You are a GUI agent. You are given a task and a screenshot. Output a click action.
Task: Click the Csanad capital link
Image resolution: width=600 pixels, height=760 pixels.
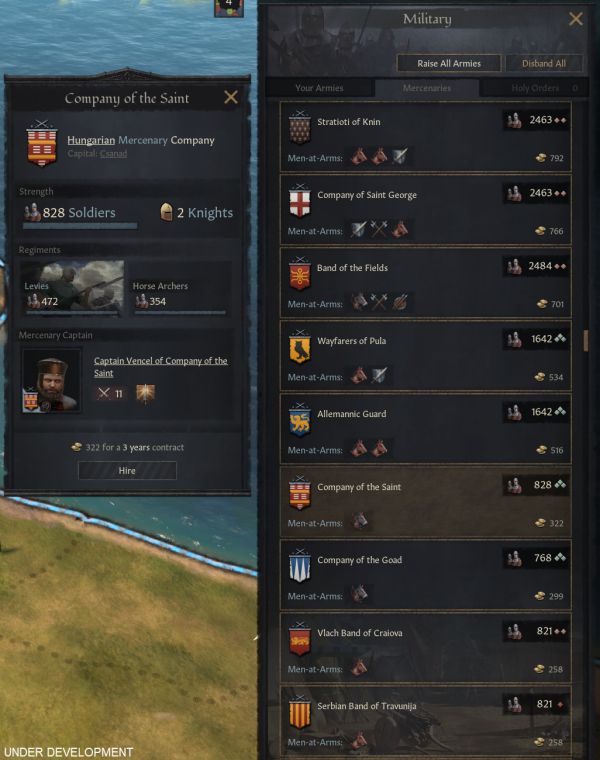(113, 153)
